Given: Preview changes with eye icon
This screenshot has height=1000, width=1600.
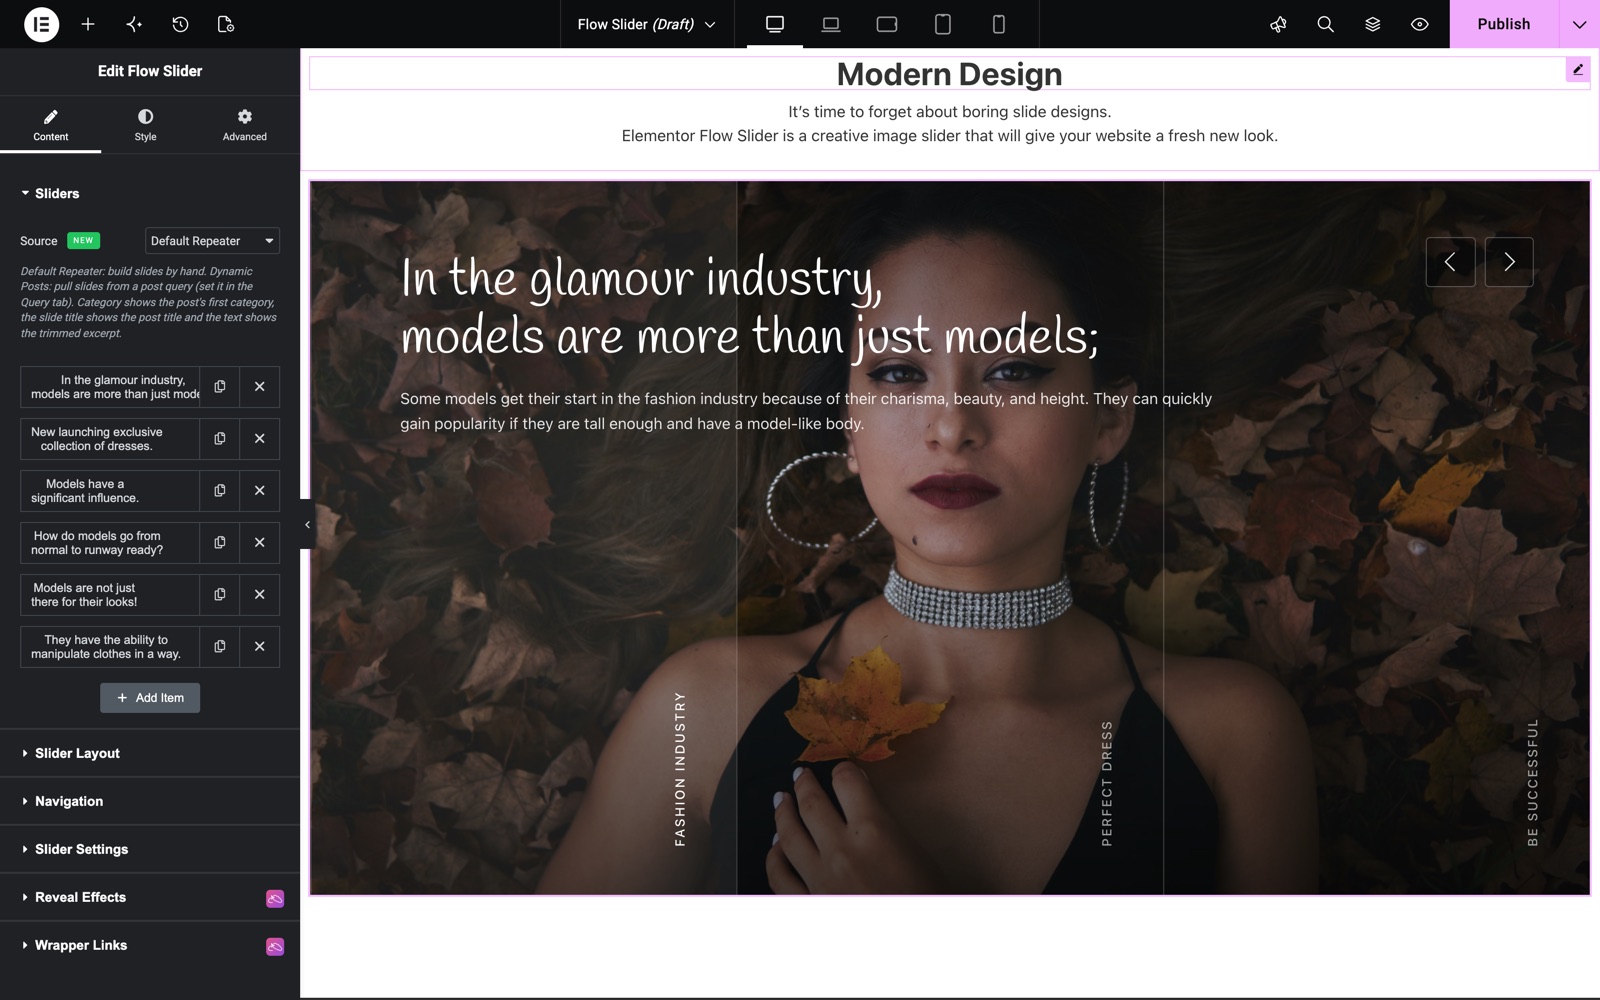Looking at the screenshot, I should [x=1420, y=24].
